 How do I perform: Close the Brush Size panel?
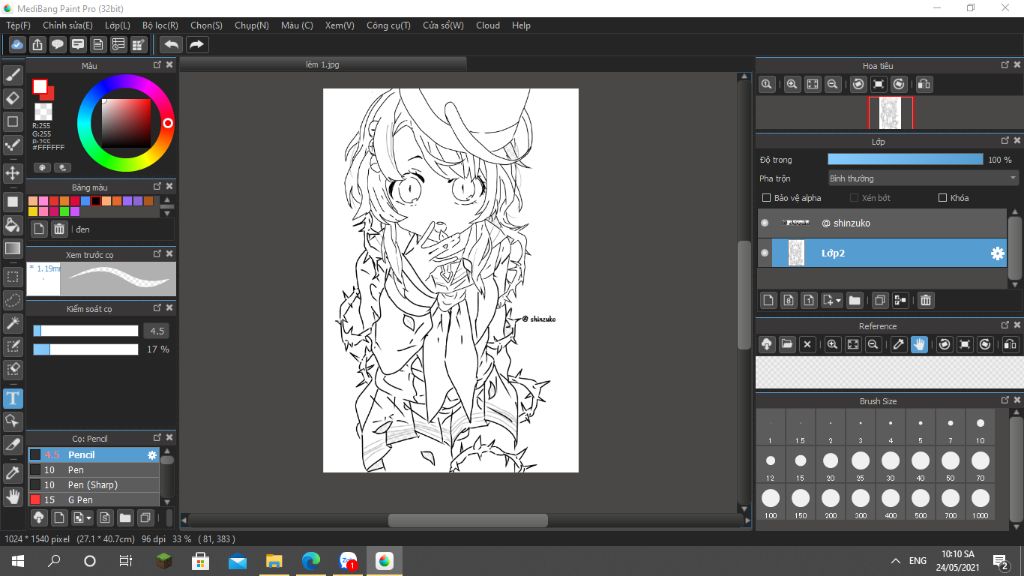coord(1017,400)
